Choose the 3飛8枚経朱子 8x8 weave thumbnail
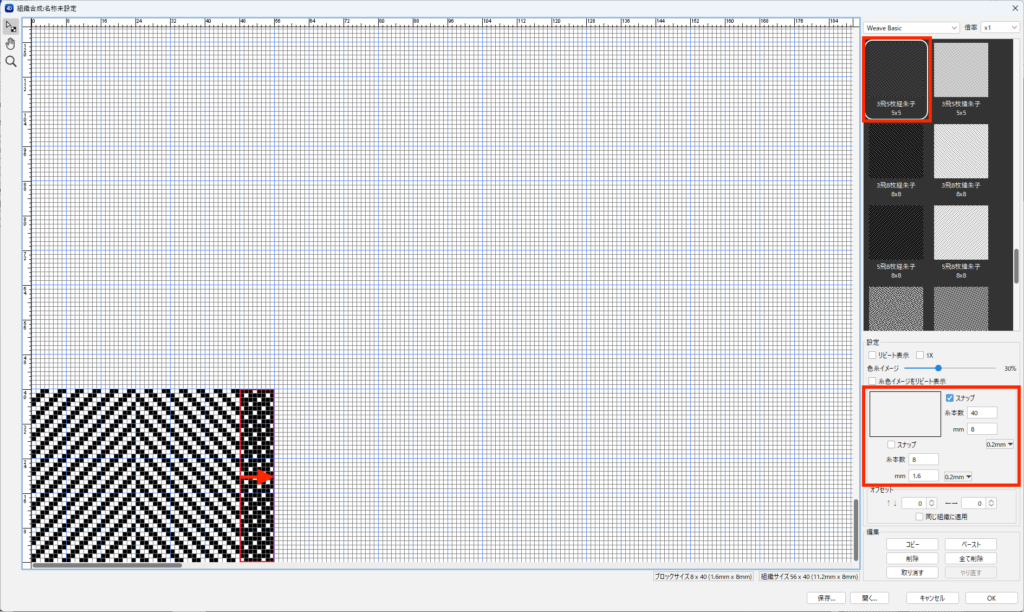This screenshot has height=612, width=1024. (896, 161)
